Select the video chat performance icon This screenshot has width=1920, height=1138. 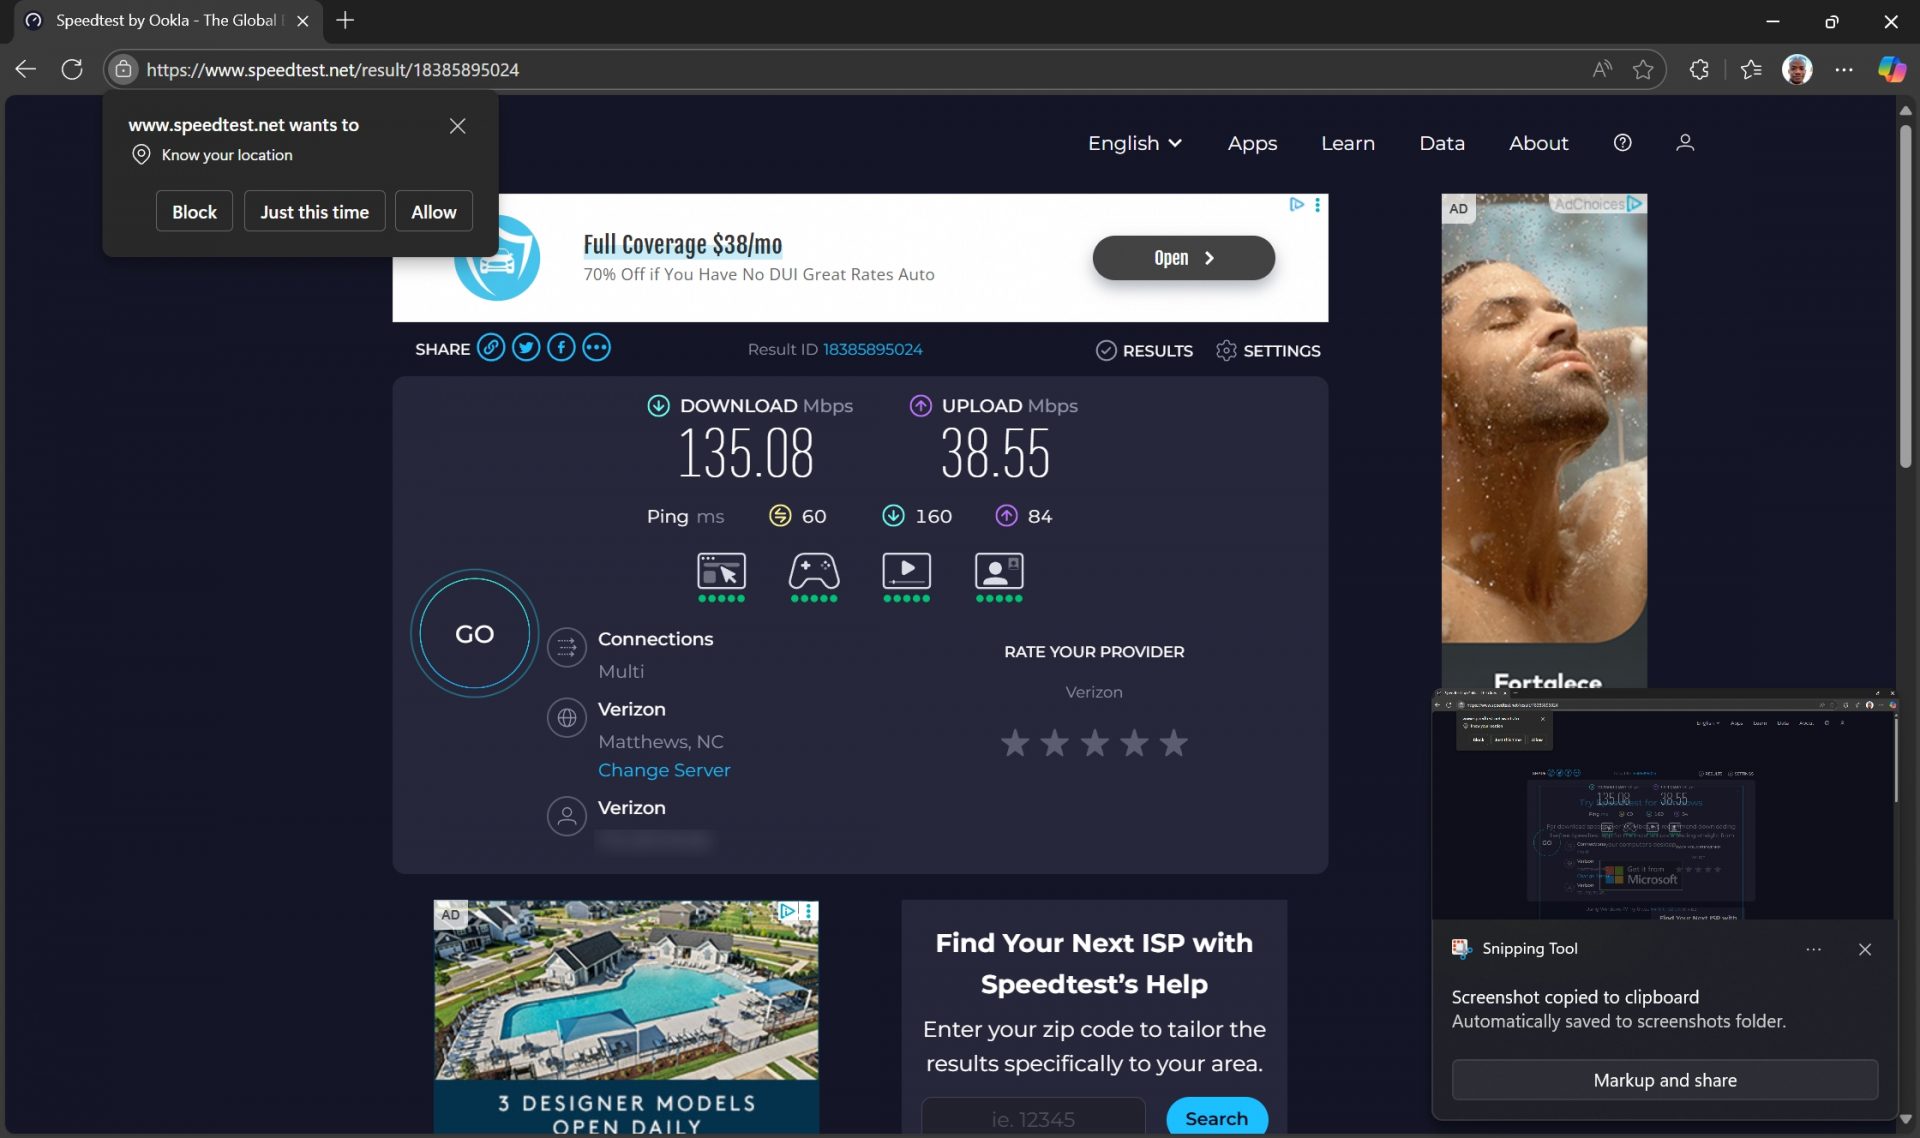(998, 572)
